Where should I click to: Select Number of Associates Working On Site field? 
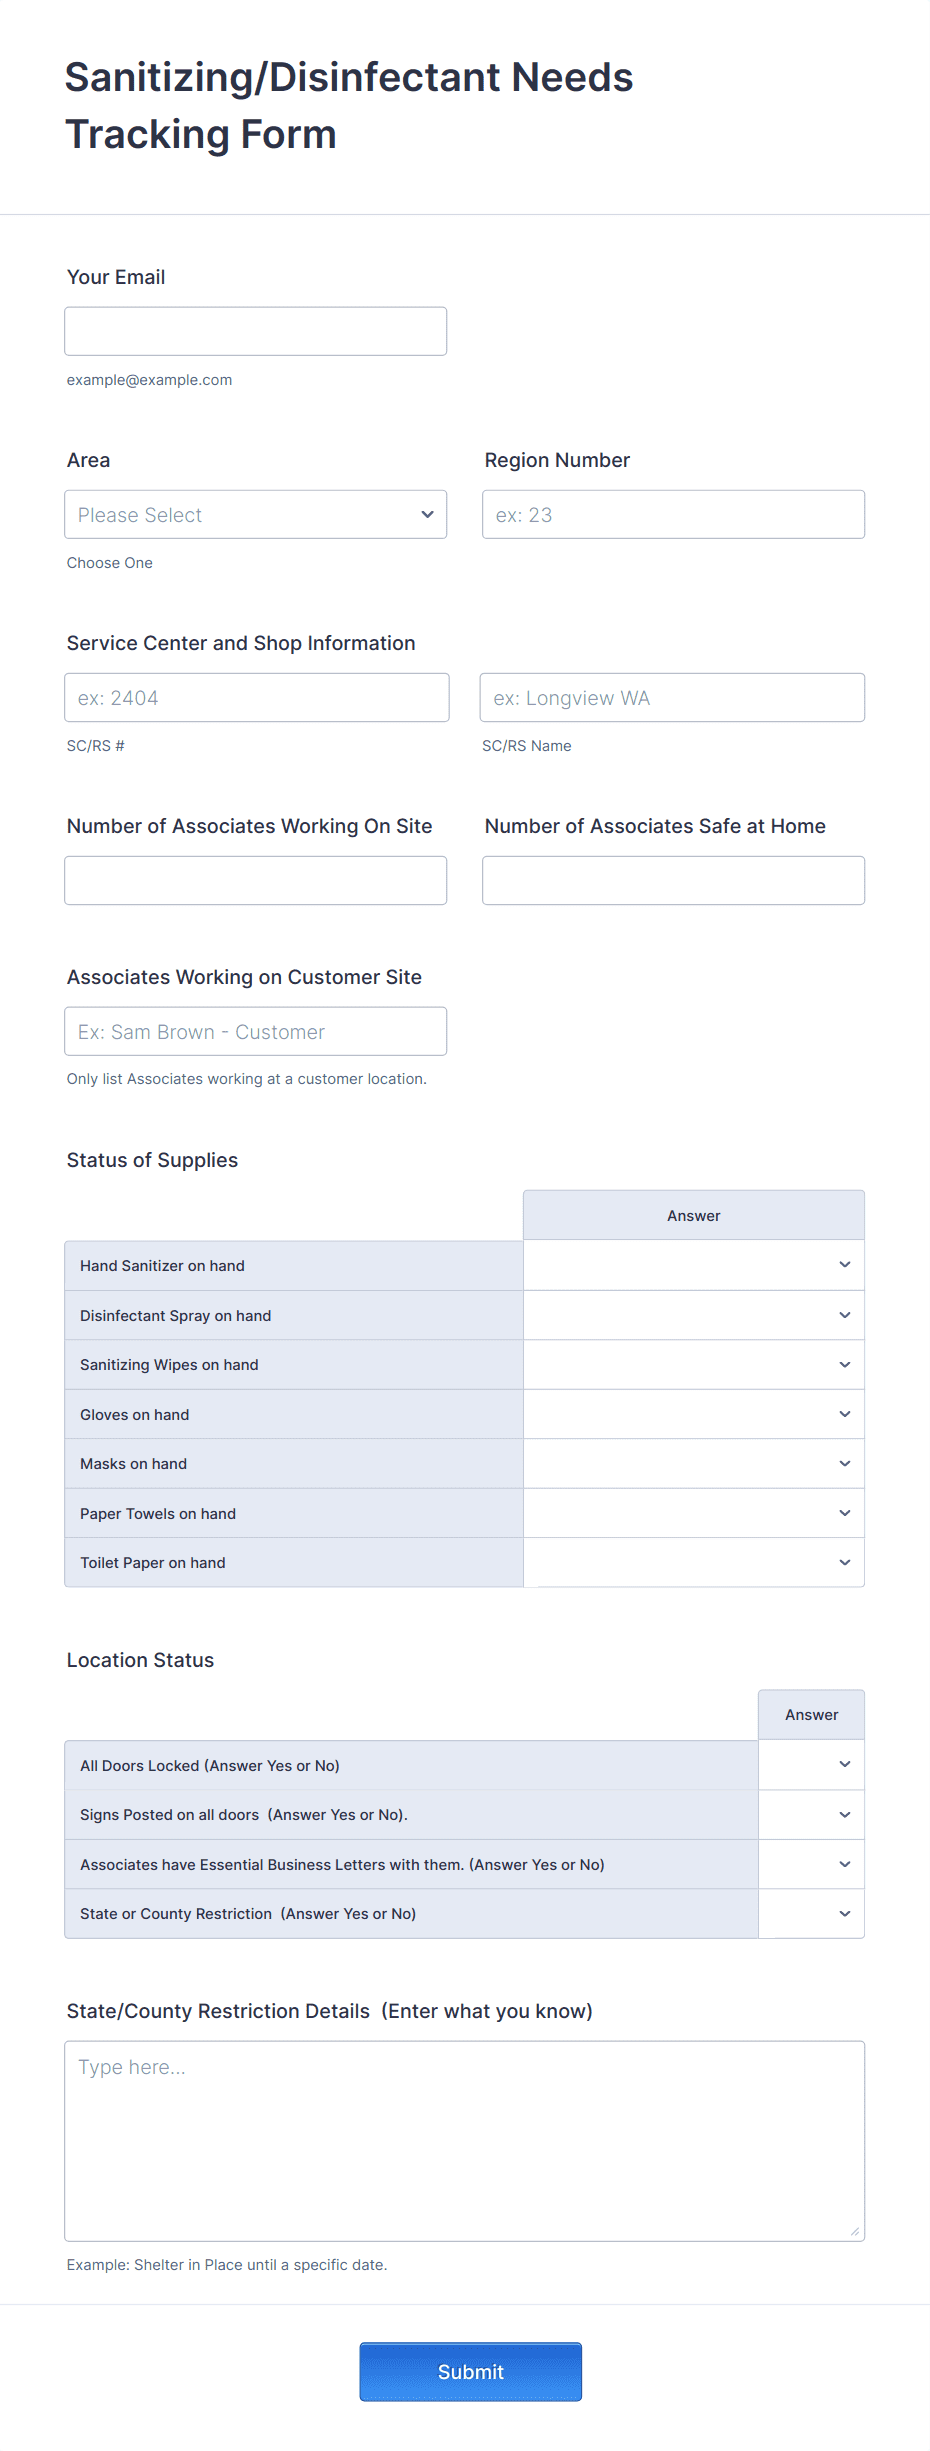255,880
